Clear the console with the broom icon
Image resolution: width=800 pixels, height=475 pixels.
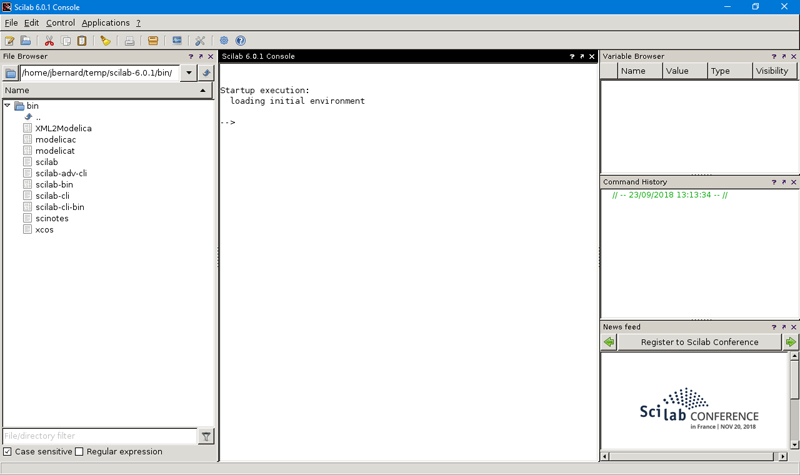click(x=106, y=41)
